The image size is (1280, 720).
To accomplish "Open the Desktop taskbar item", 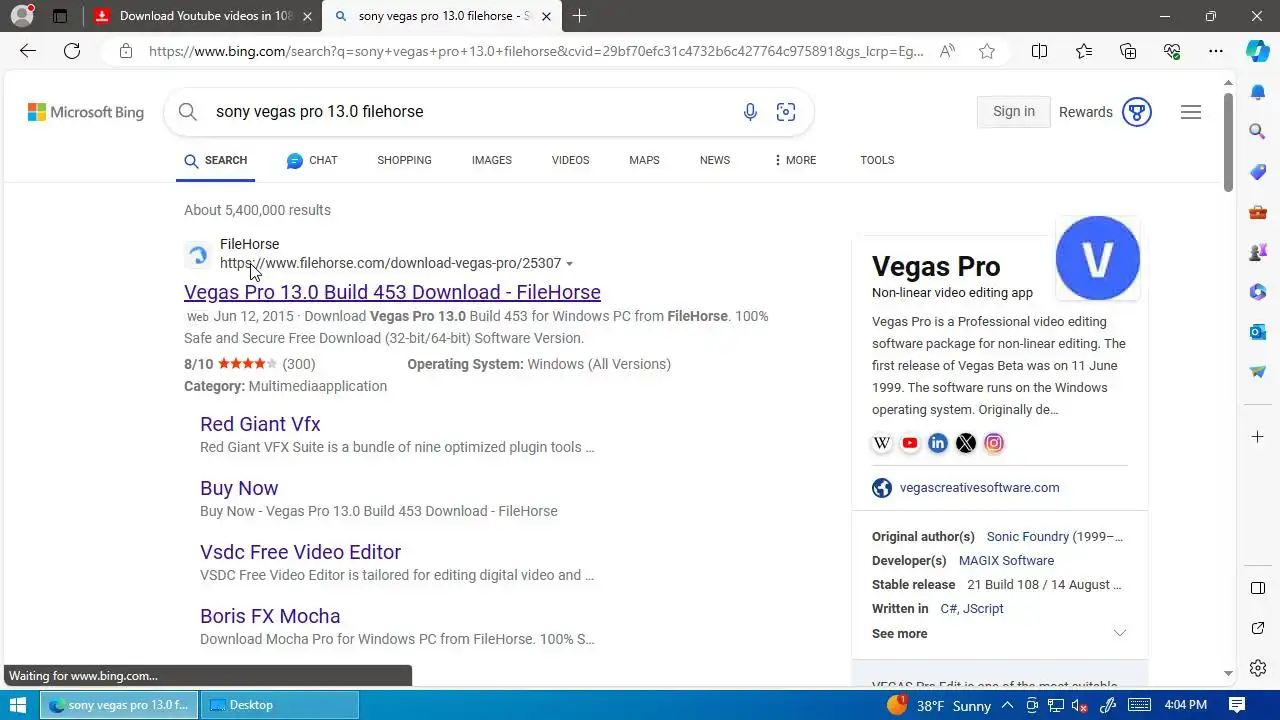I will (280, 705).
